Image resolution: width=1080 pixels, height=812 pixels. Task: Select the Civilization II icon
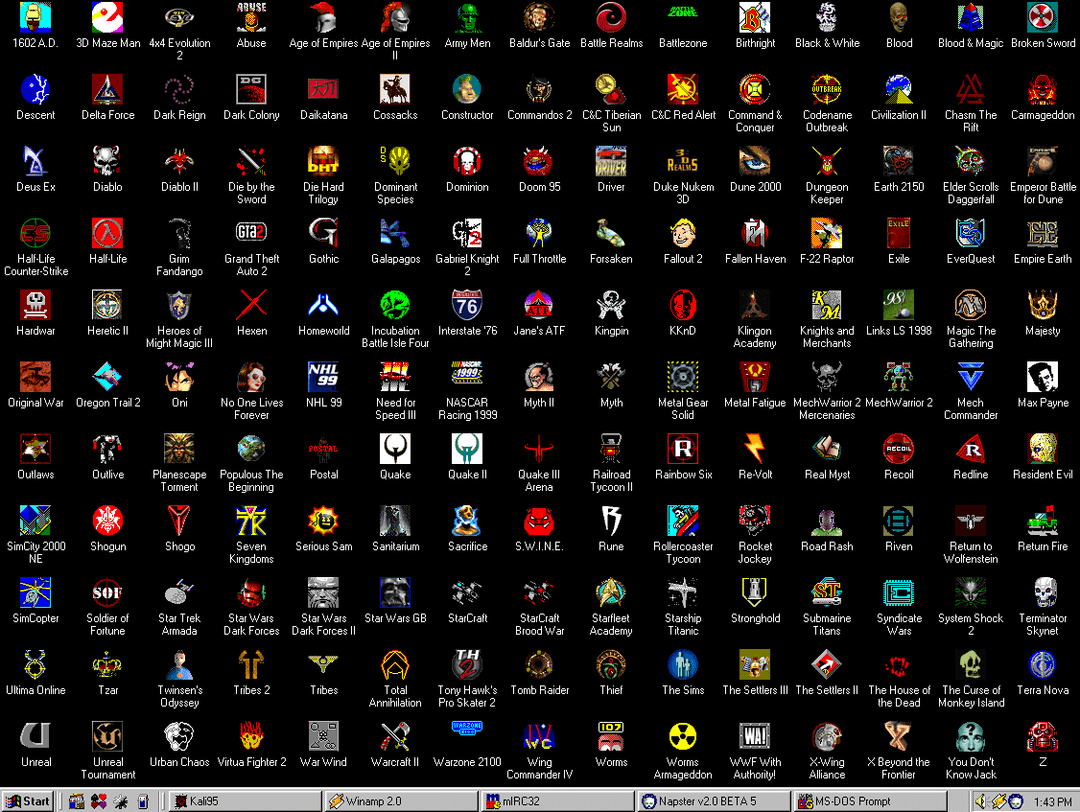(899, 89)
